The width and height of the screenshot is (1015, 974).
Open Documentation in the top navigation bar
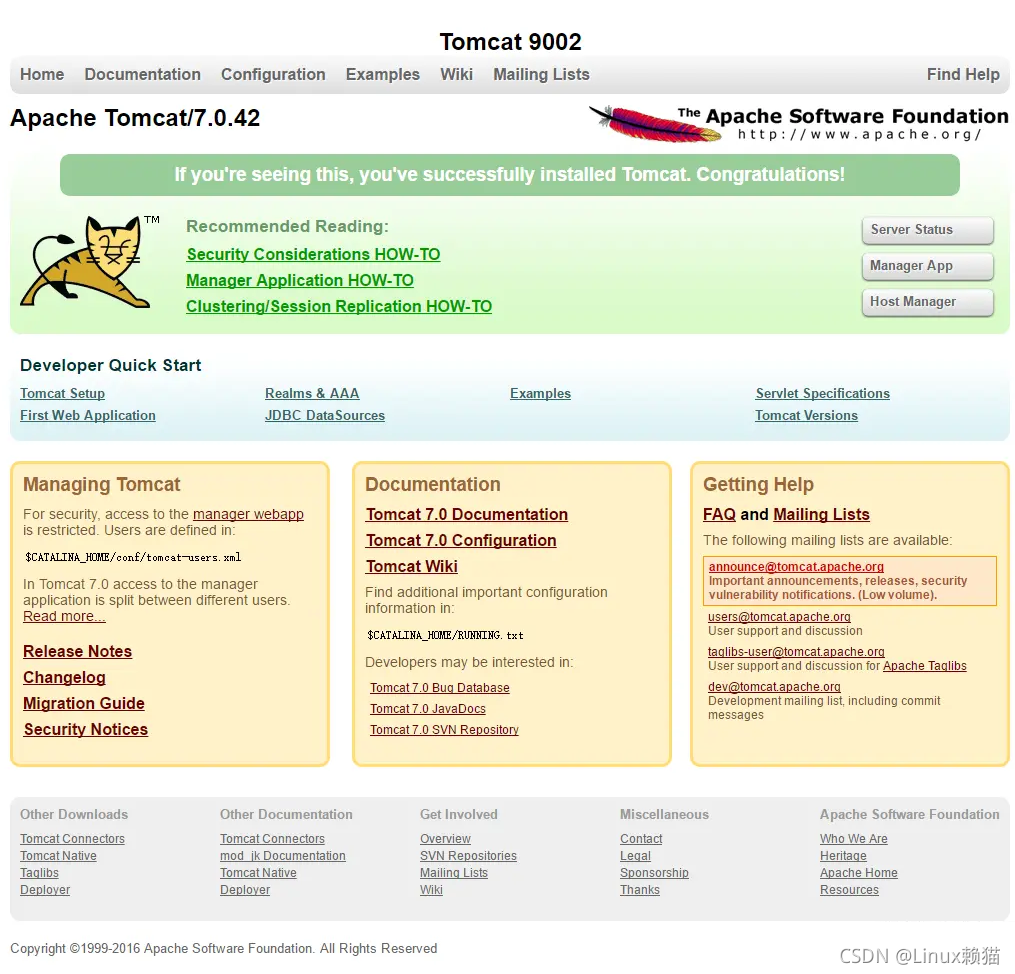(142, 74)
